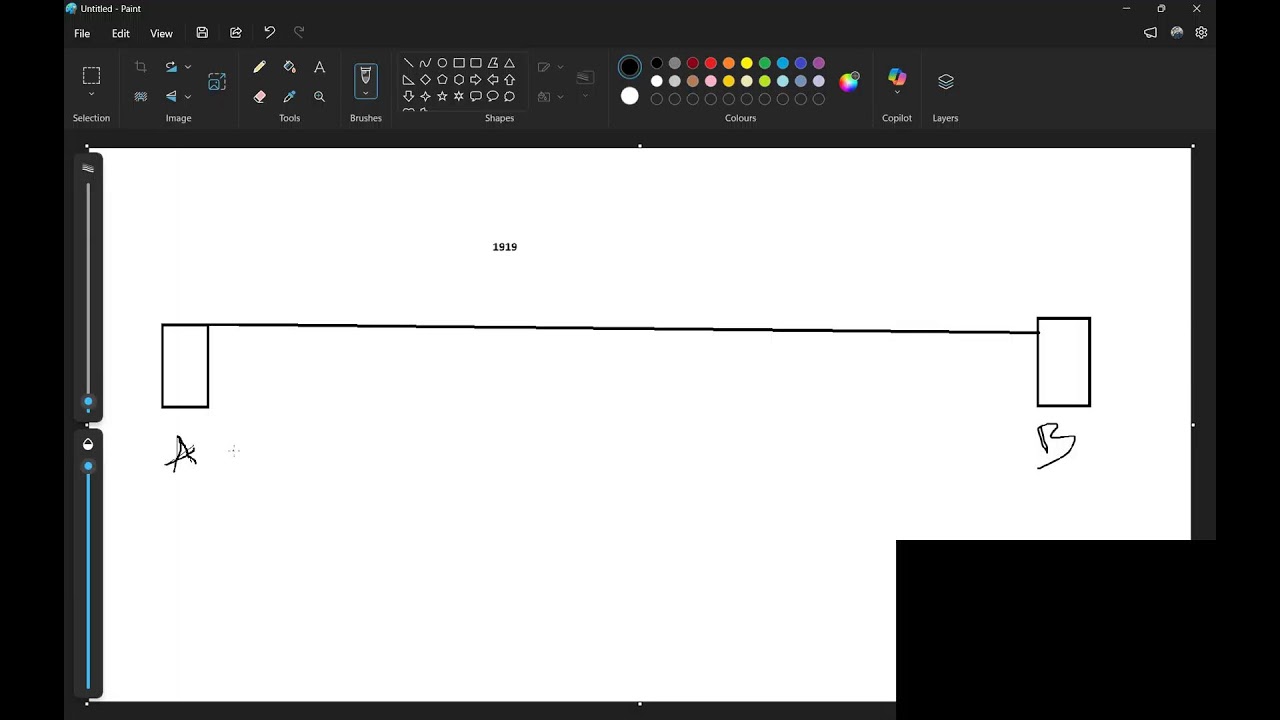Open the Edit colours wheel
This screenshot has height=720, width=1280.
click(849, 82)
